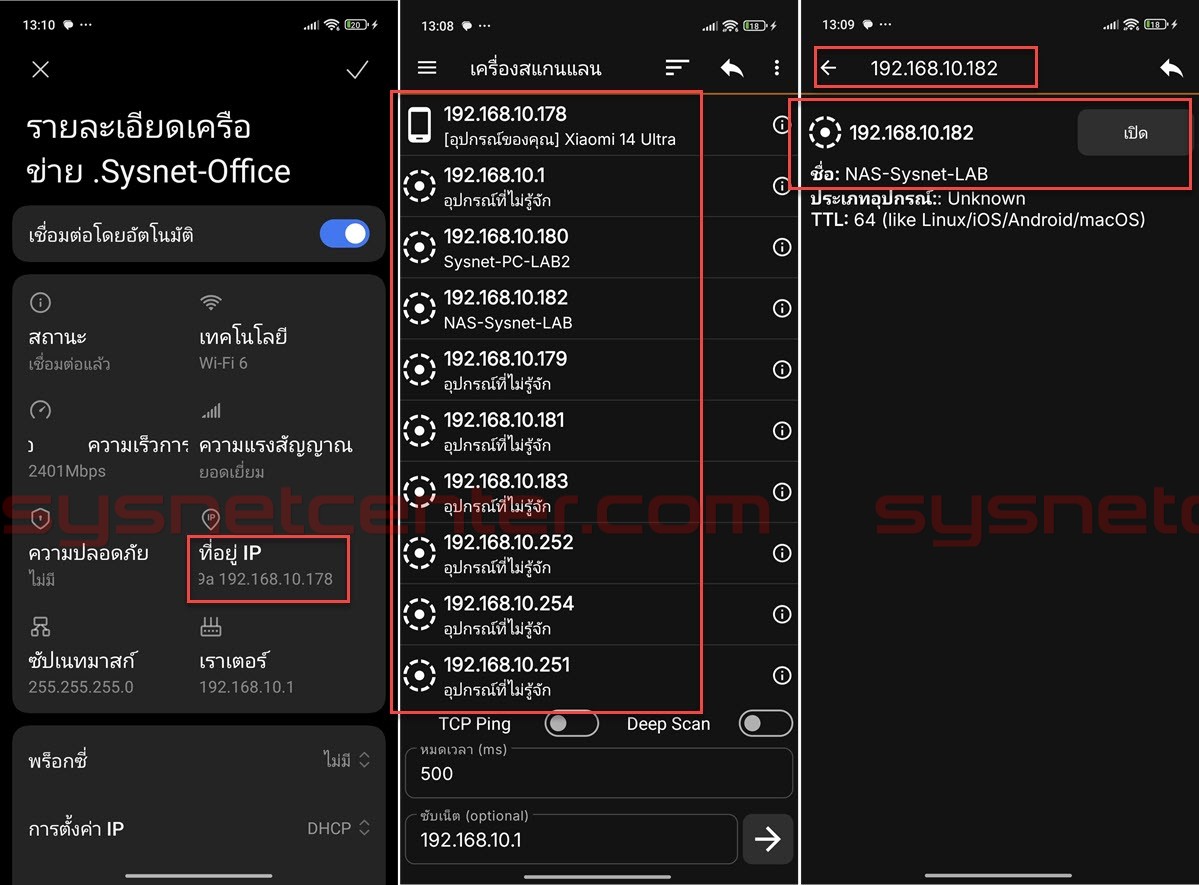
Task: Show info for 192.168.10.254 device
Action: click(781, 614)
